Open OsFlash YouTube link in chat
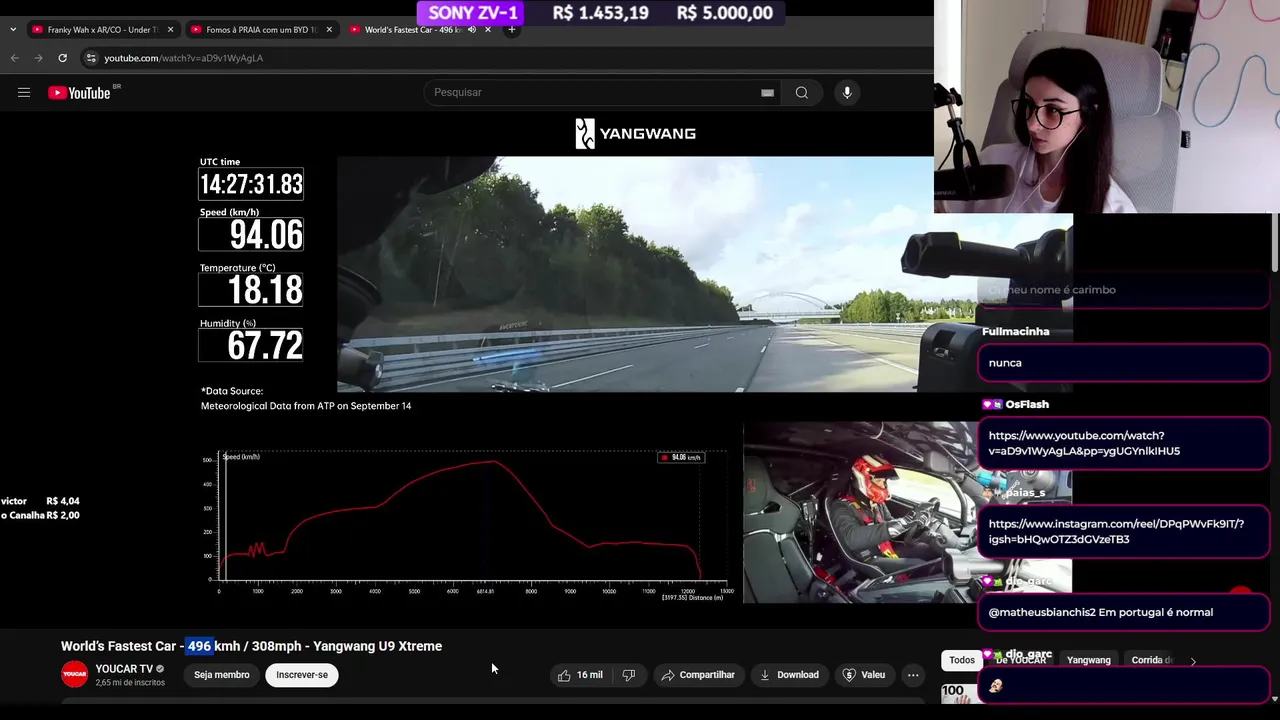Image resolution: width=1280 pixels, height=720 pixels. pyautogui.click(x=1084, y=443)
